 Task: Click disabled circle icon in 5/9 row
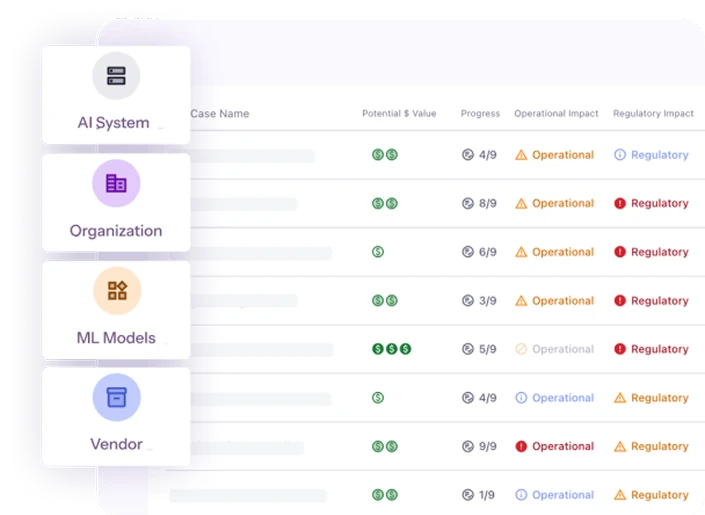point(521,349)
